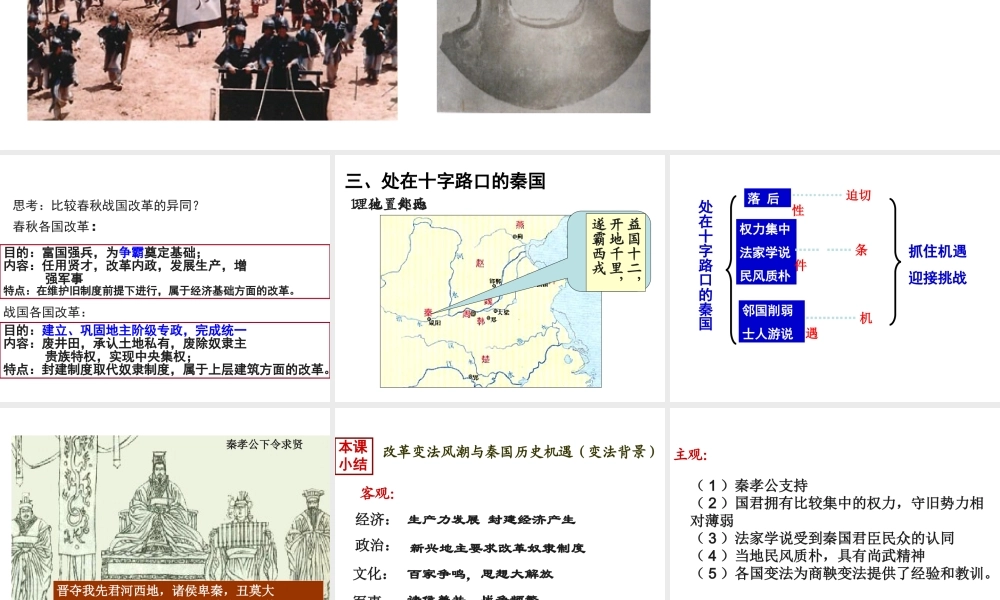Click the 法家学说 blue box
The height and width of the screenshot is (600, 1000).
766,252
